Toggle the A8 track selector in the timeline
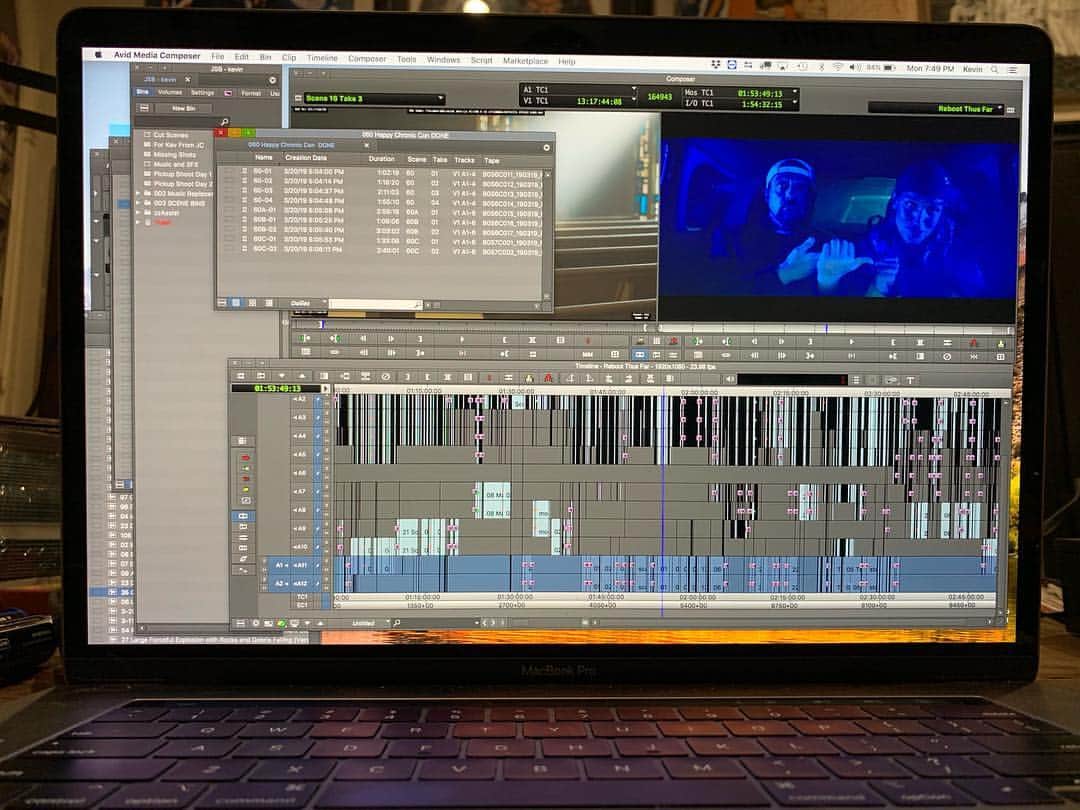 point(300,510)
